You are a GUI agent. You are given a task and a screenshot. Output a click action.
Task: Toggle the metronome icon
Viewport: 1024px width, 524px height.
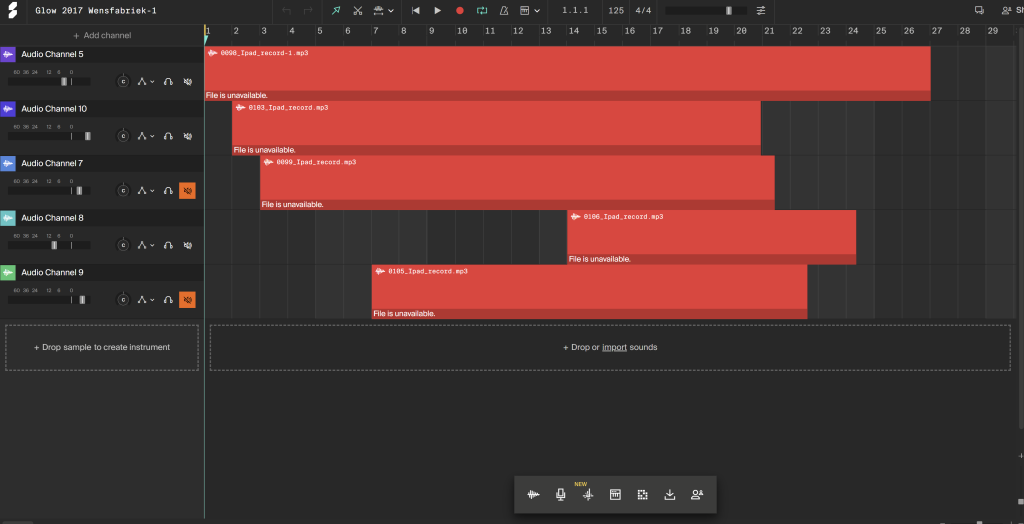tap(503, 10)
